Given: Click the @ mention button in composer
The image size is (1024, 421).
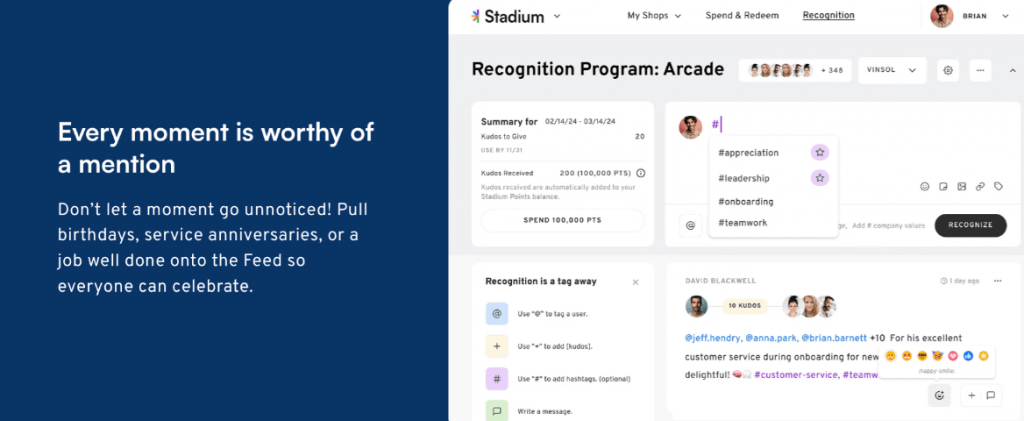Looking at the screenshot, I should pos(690,225).
